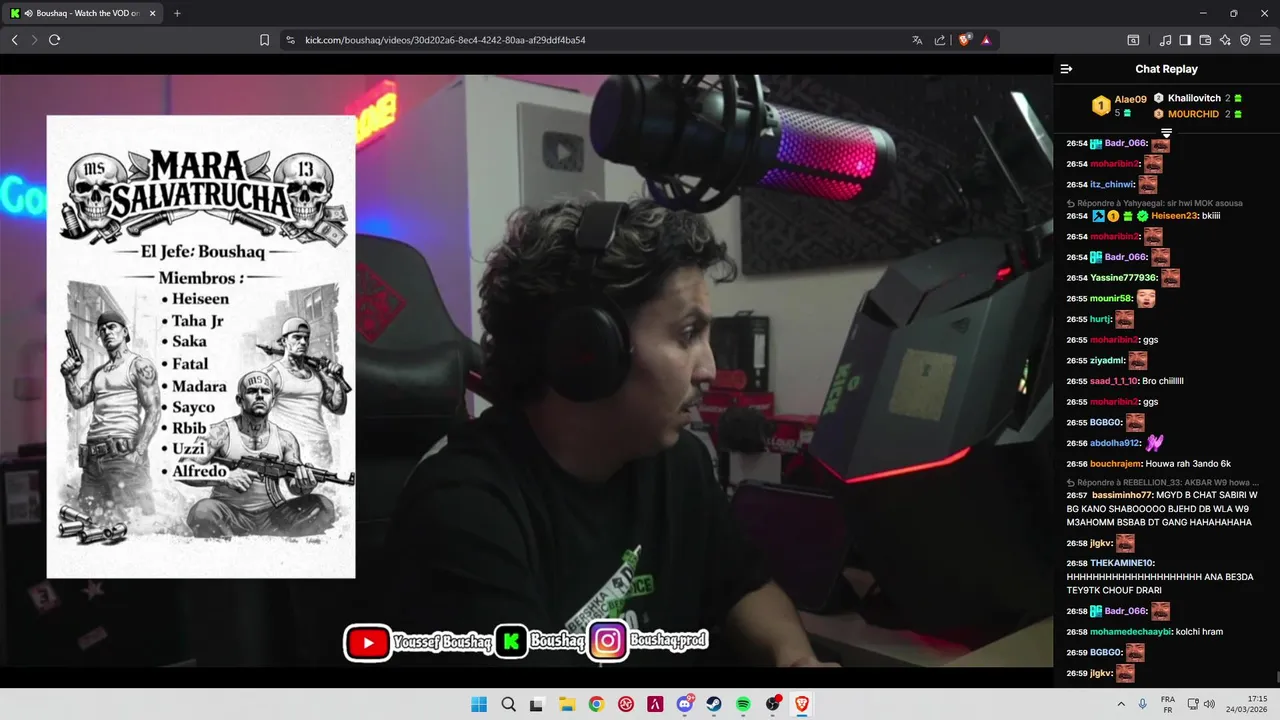1280x720 pixels.
Task: Open the media playlist music-note icon
Action: click(x=1165, y=40)
